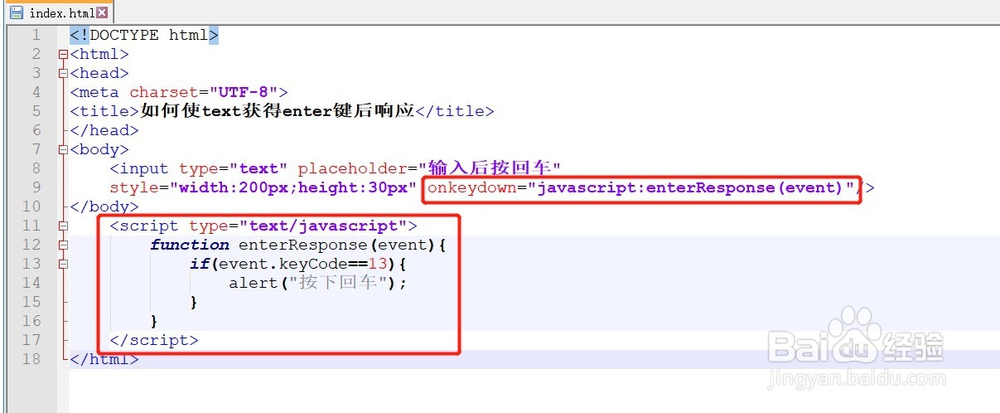Click the onkeydown attribute name
This screenshot has height=413, width=1000.
pyautogui.click(x=471, y=188)
